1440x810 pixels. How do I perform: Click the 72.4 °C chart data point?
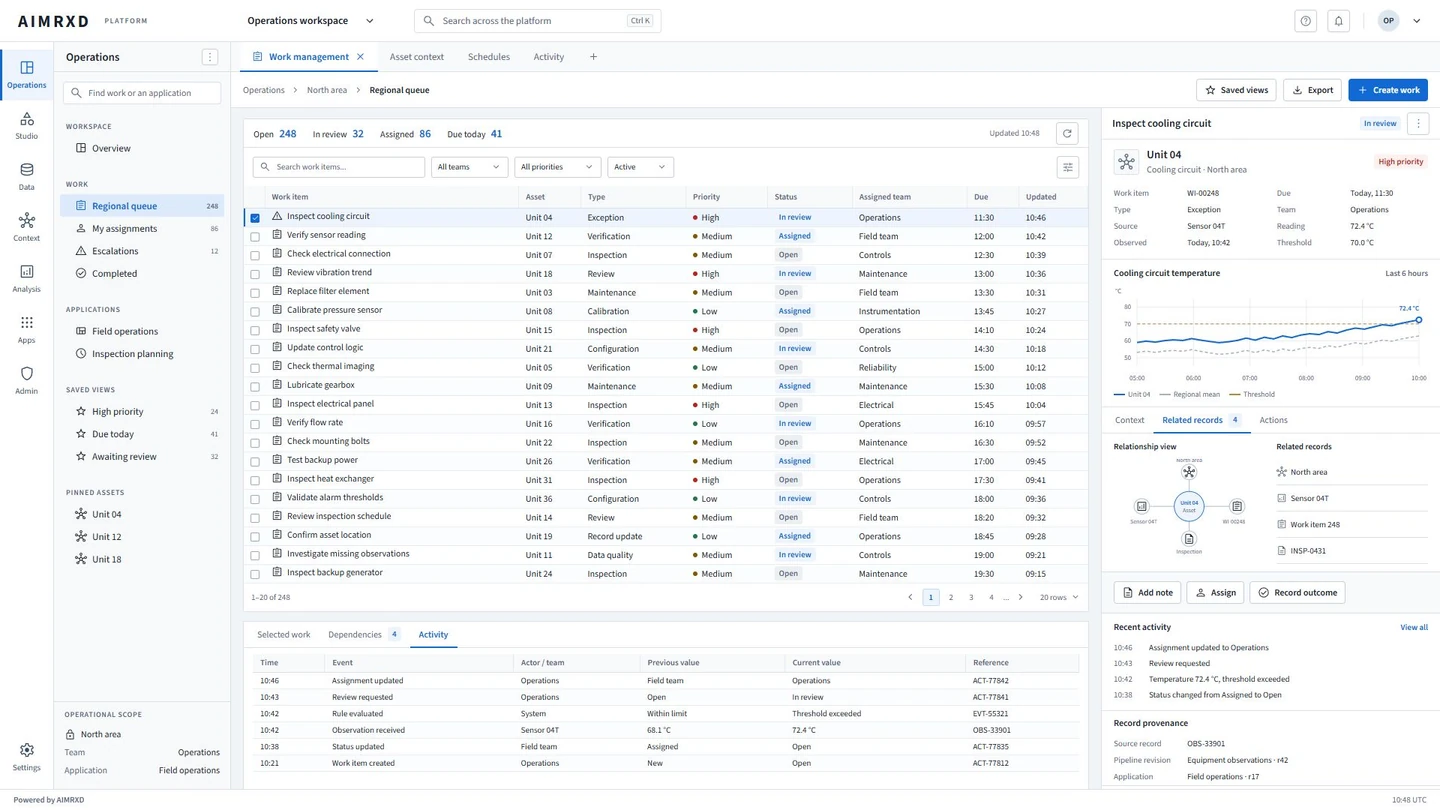click(x=1418, y=320)
